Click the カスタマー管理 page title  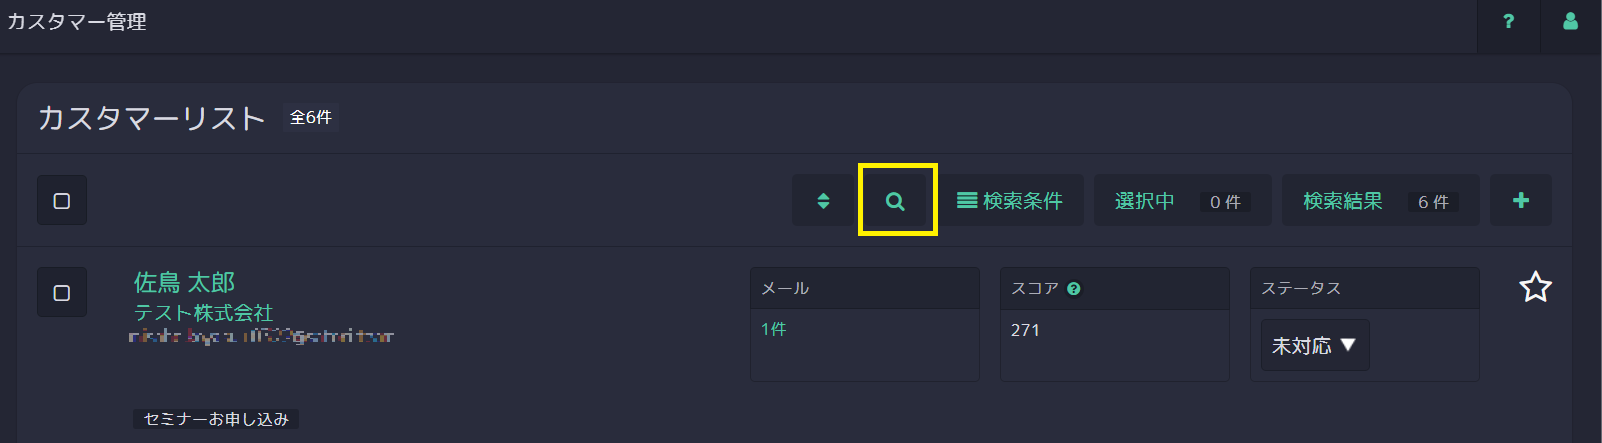point(77,22)
